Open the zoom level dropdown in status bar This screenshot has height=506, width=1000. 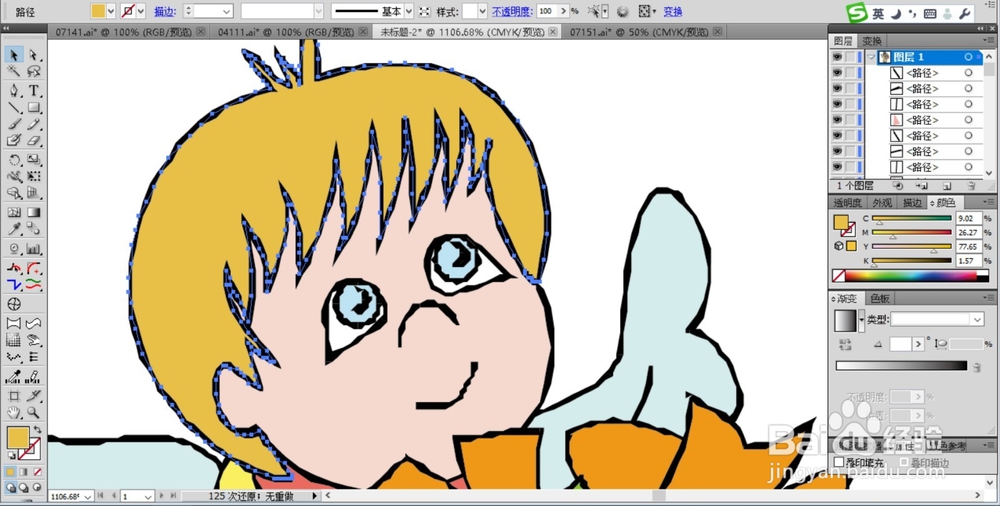[x=87, y=496]
